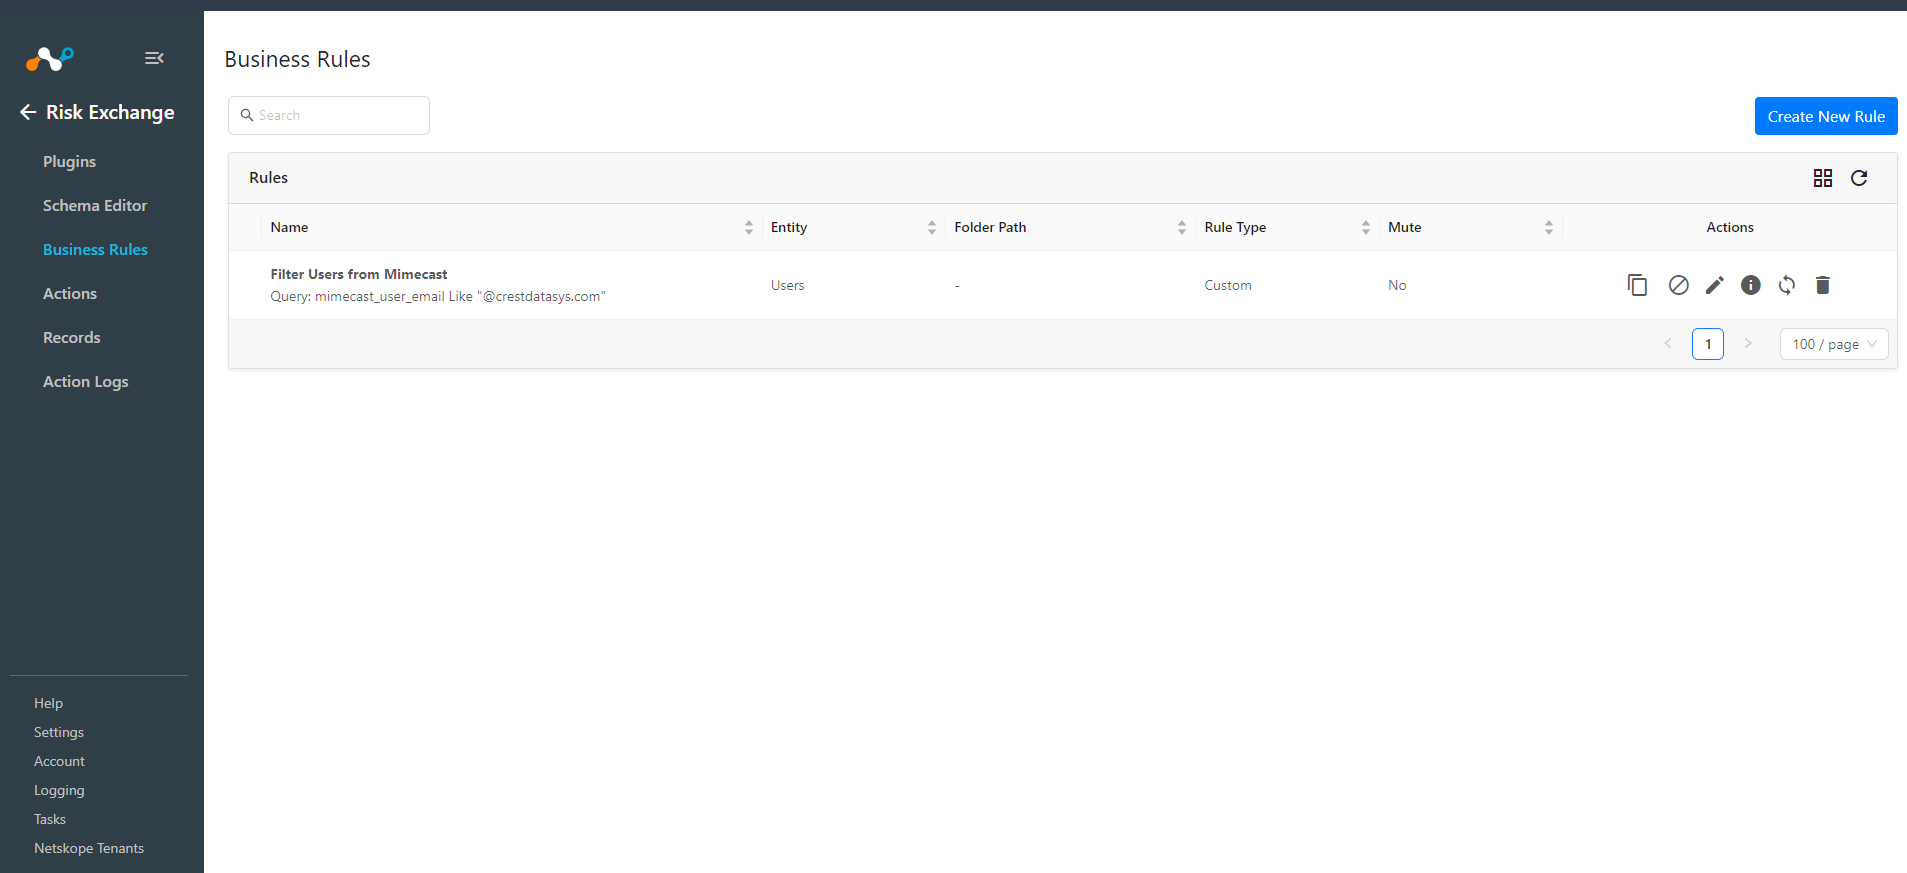Select Business Rules in the sidebar
1907x873 pixels.
click(95, 249)
